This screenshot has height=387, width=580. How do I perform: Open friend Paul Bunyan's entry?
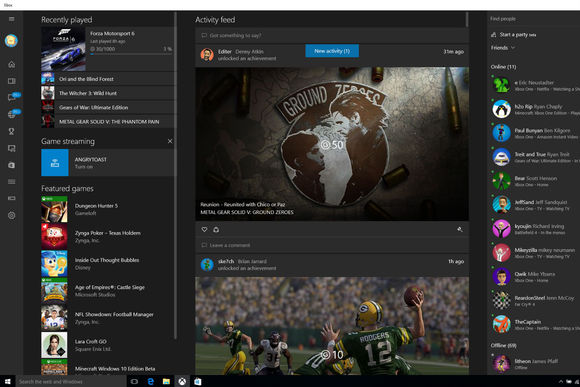tap(535, 133)
